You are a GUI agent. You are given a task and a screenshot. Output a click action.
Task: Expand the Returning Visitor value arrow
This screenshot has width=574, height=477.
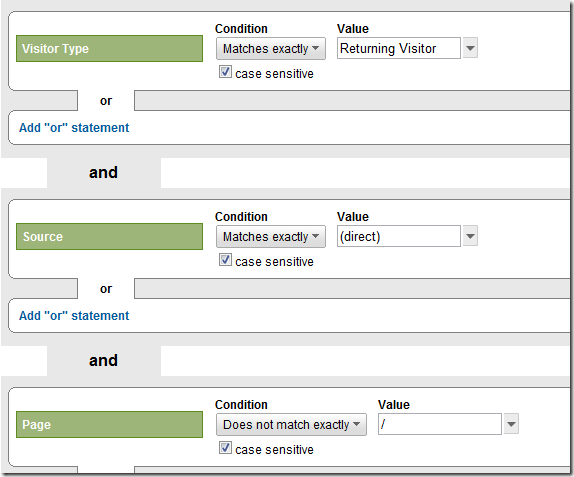point(470,48)
